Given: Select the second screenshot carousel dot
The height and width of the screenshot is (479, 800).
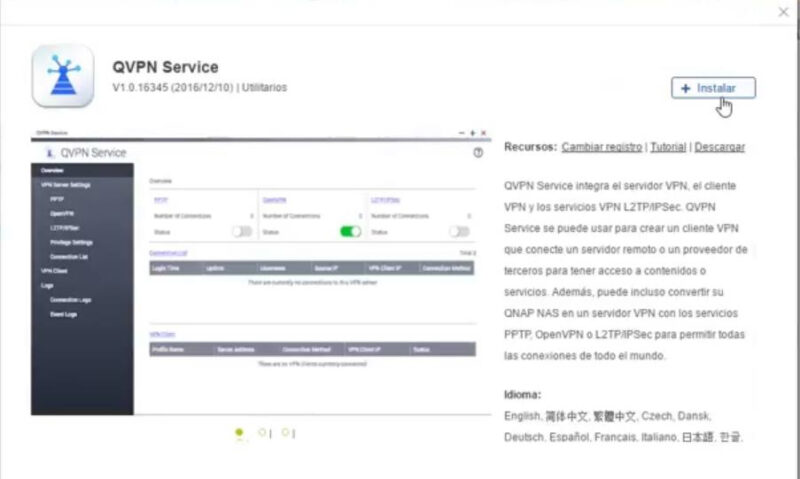Looking at the screenshot, I should point(262,433).
